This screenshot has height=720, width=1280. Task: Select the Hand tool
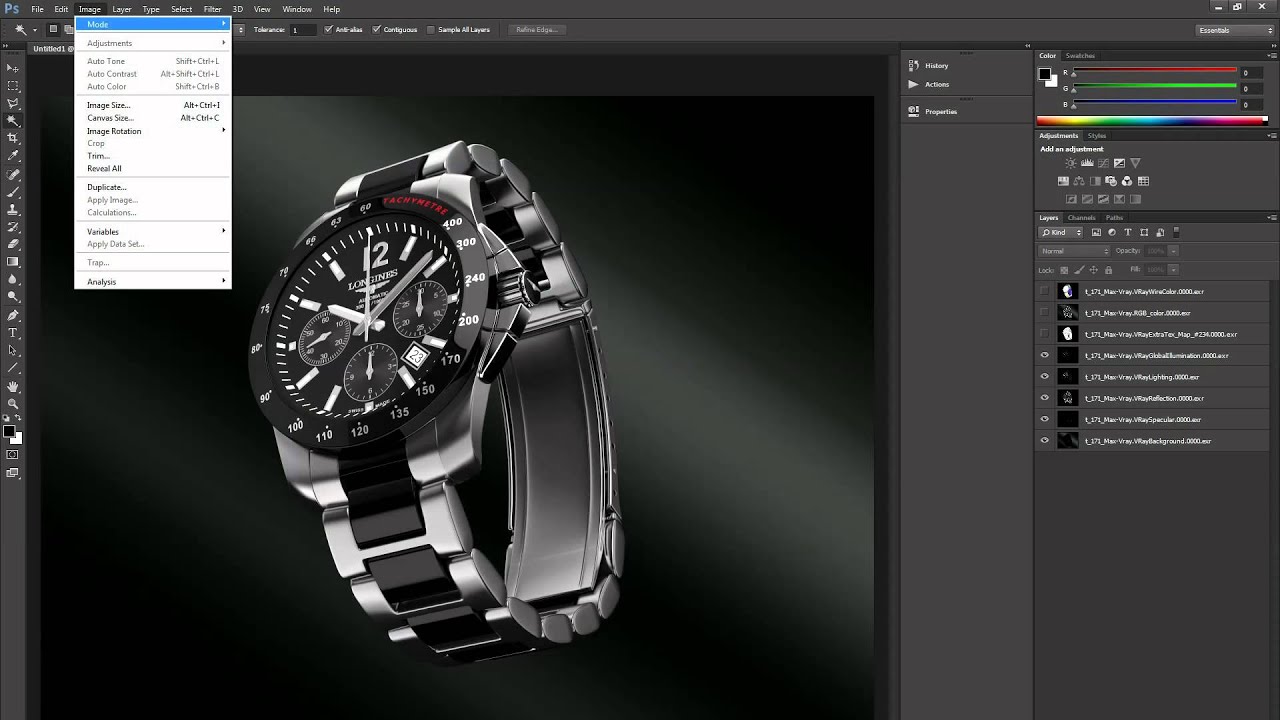[x=13, y=386]
